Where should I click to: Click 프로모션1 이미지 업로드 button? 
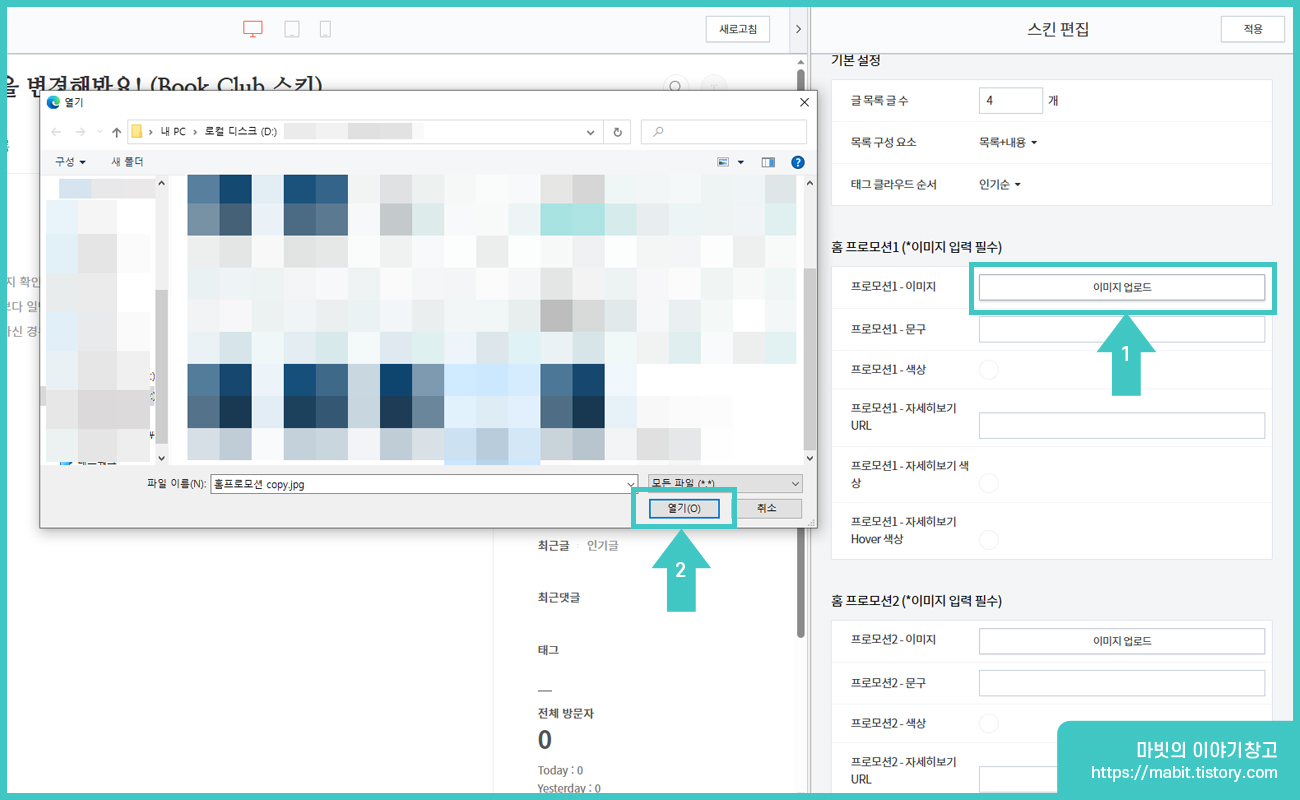point(1122,287)
